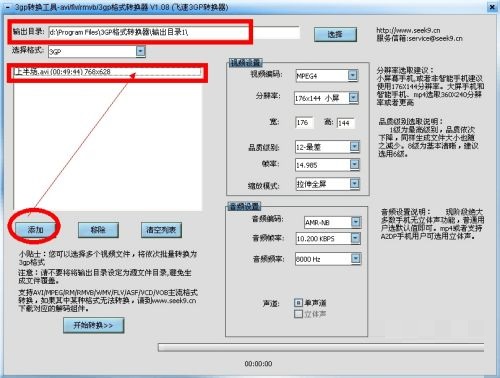
Task: Select the 上半场.avi file in the list
Action: [x=107, y=72]
